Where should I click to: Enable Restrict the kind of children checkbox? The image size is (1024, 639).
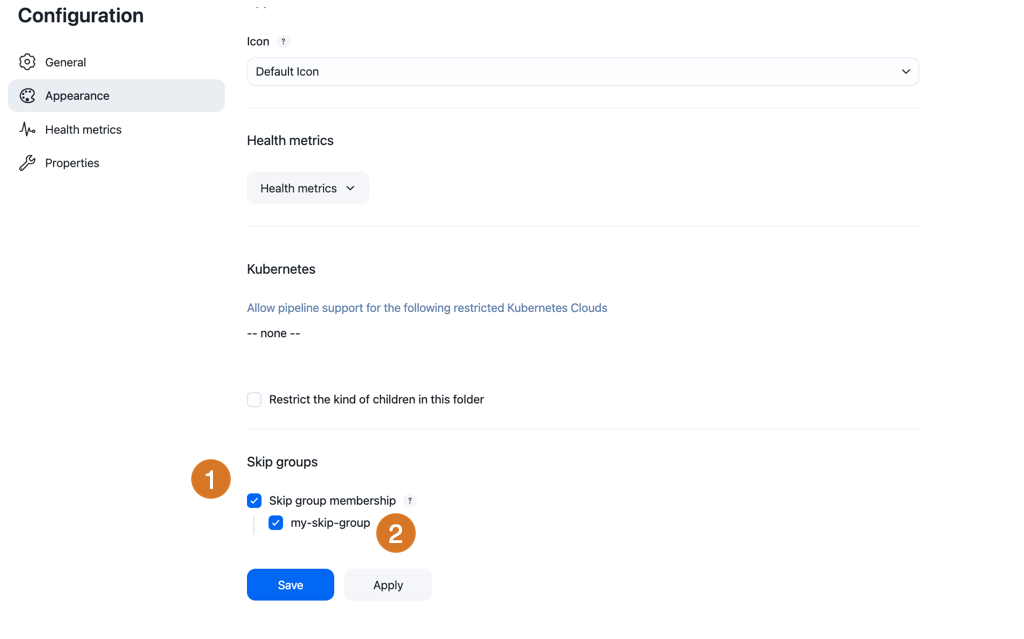pyautogui.click(x=254, y=399)
